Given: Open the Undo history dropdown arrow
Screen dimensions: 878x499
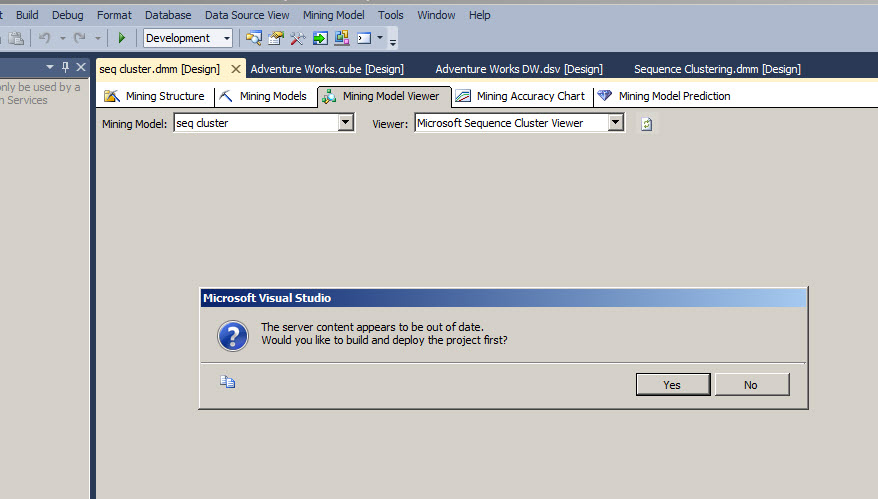Looking at the screenshot, I should (63, 38).
